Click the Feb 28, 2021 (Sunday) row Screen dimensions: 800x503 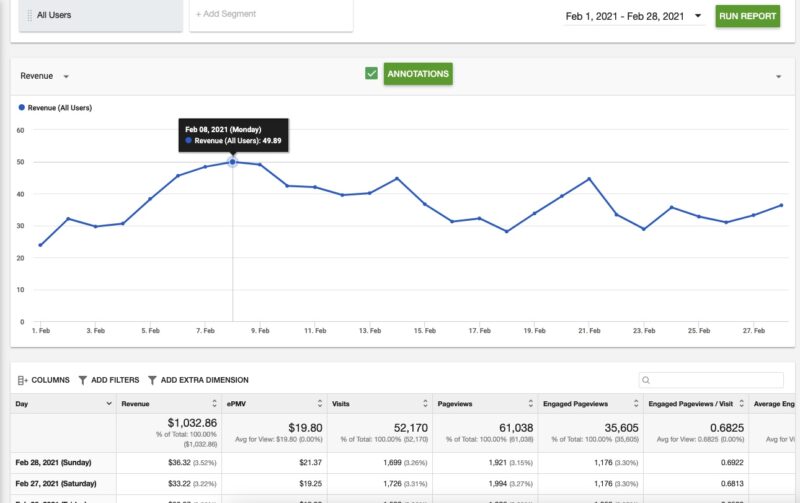click(x=405, y=463)
